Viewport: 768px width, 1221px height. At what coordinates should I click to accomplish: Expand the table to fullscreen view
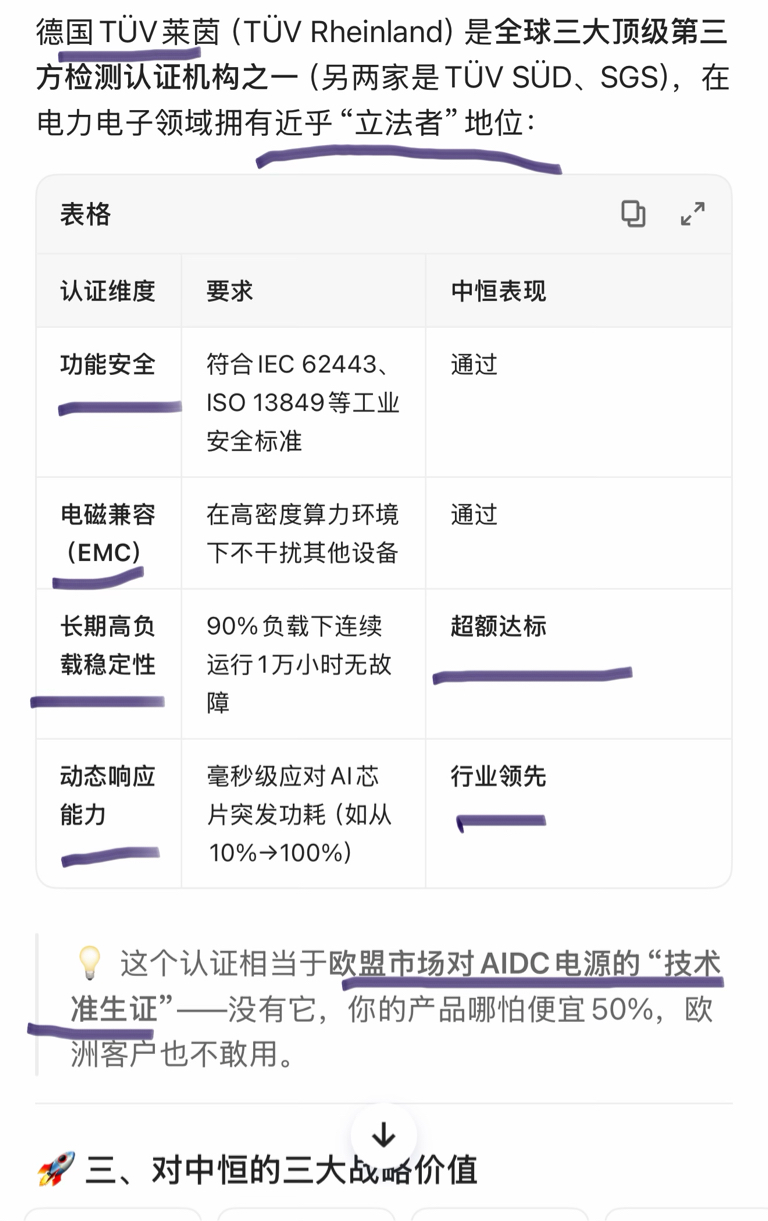pyautogui.click(x=692, y=214)
